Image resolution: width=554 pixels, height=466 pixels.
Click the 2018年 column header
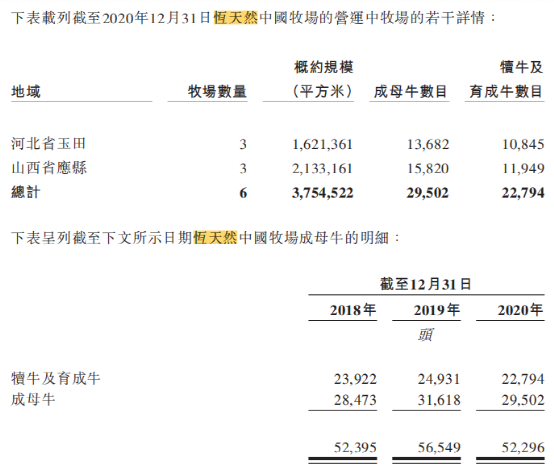(x=353, y=310)
